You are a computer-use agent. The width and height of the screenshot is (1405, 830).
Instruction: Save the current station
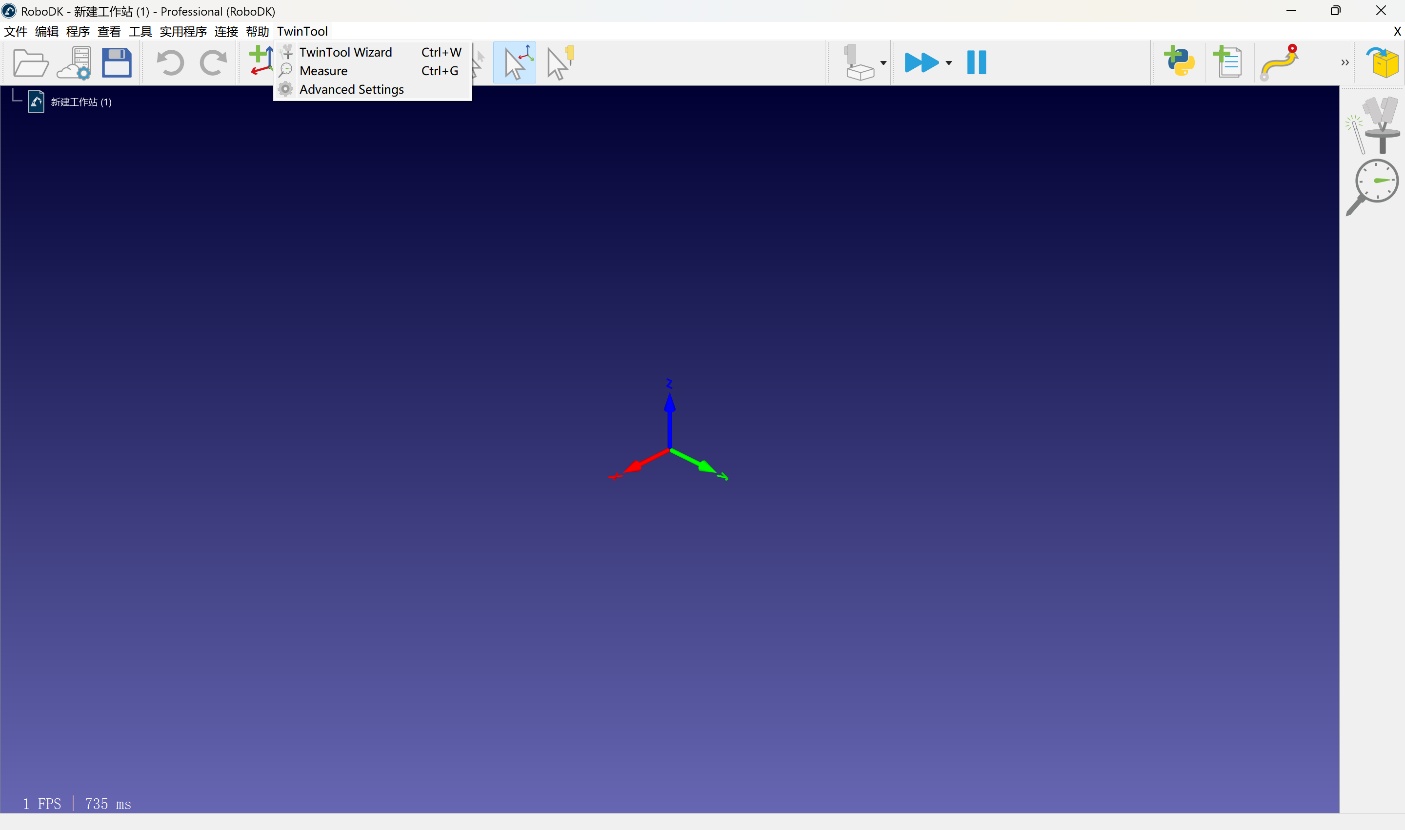(x=117, y=62)
